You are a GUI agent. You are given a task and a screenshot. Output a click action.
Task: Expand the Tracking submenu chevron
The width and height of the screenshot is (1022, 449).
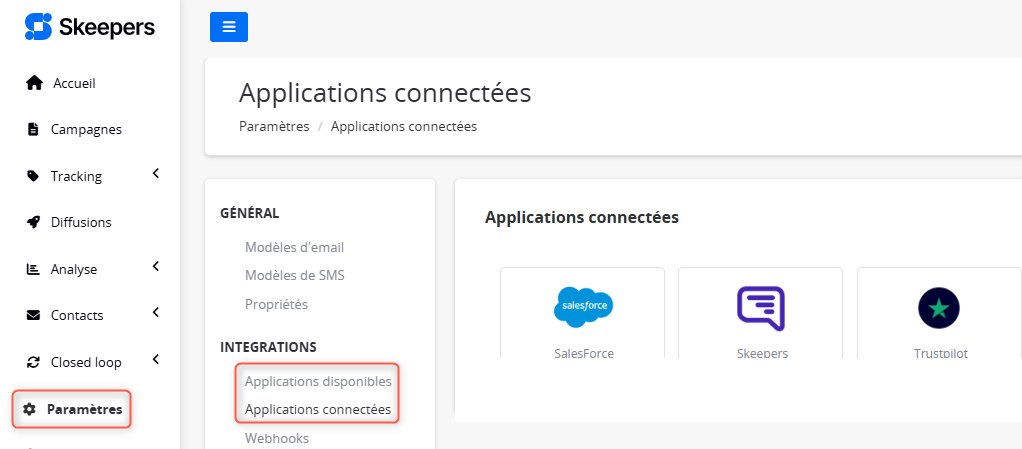click(x=156, y=175)
